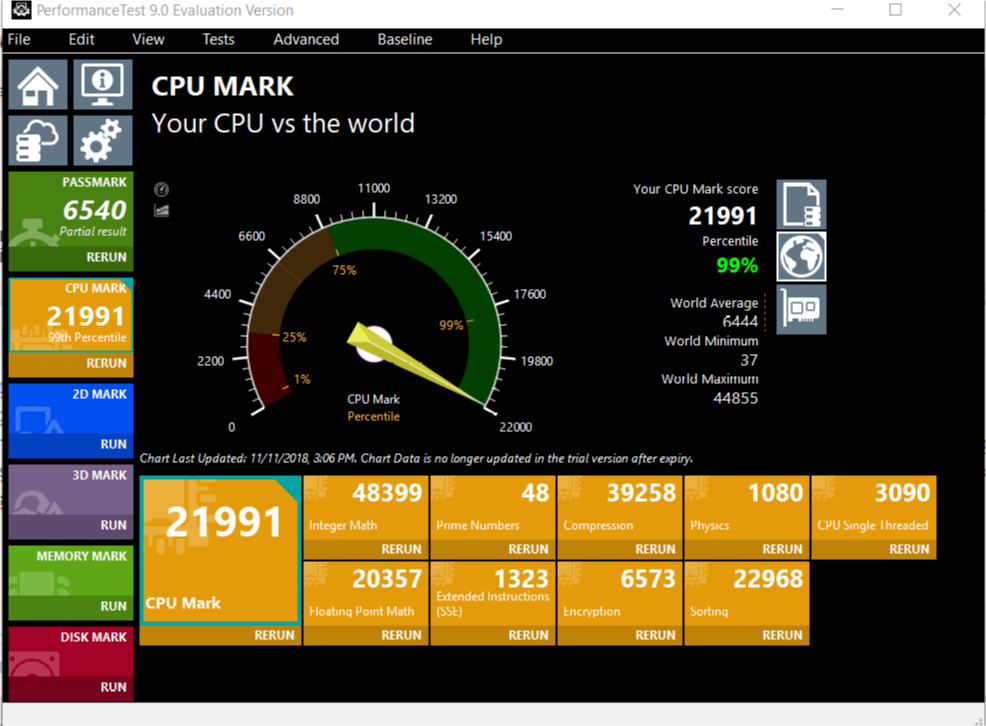986x726 pixels.
Task: Open the Help menu
Action: [486, 40]
